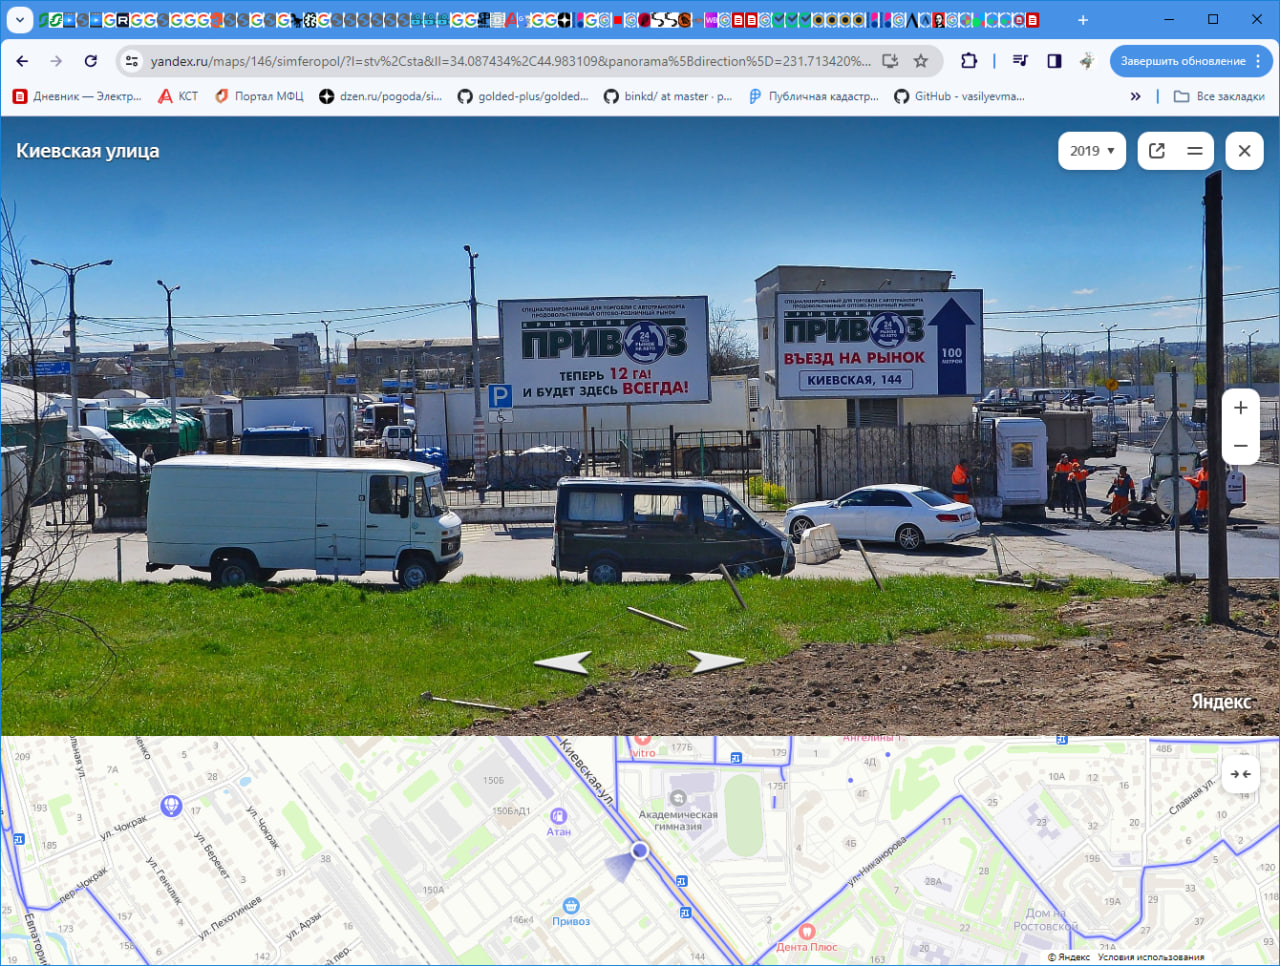This screenshot has width=1280, height=966.
Task: Move panorama with the left arrow
Action: pyautogui.click(x=562, y=662)
